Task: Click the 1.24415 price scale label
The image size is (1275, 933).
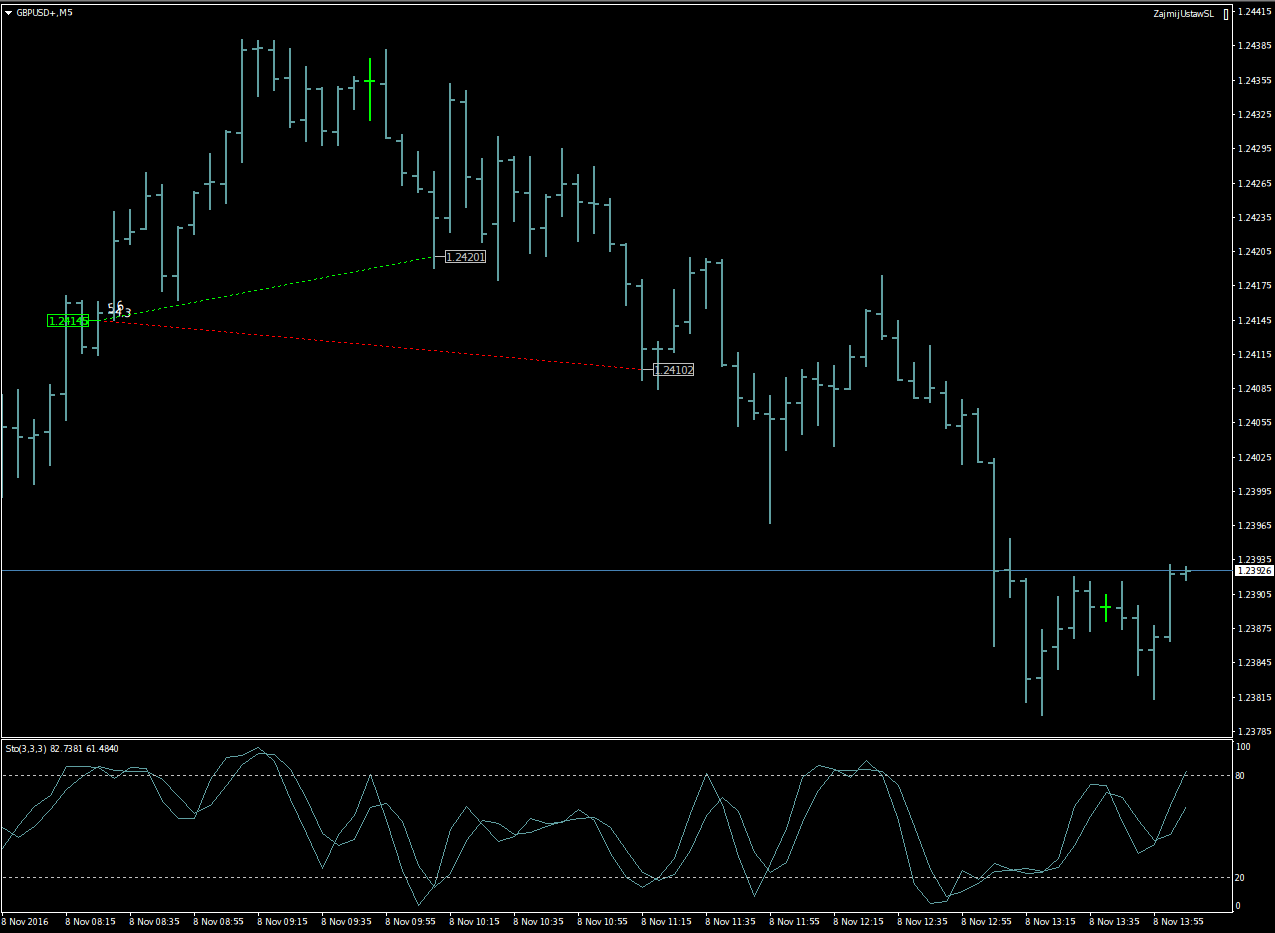Action: coord(1254,12)
